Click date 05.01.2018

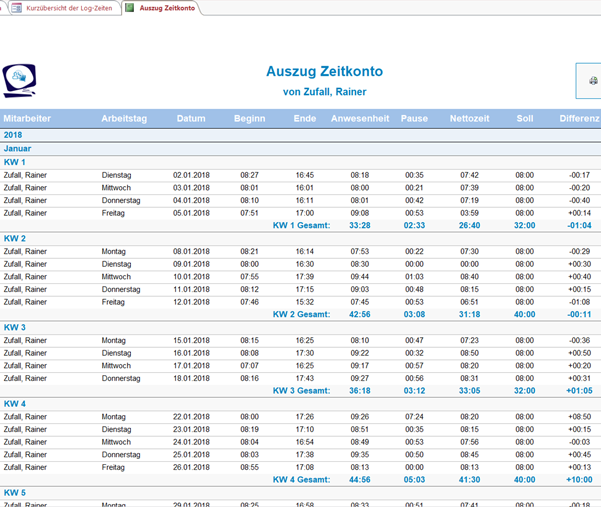point(191,213)
